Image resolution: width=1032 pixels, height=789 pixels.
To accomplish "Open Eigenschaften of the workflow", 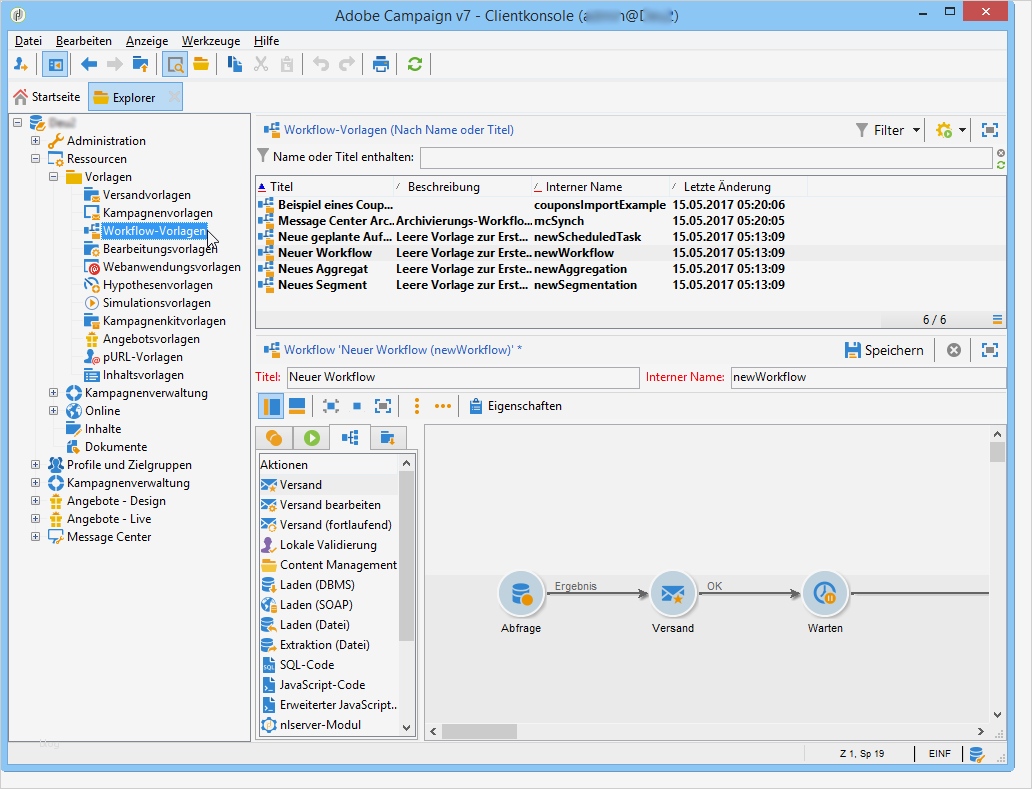I will [515, 406].
